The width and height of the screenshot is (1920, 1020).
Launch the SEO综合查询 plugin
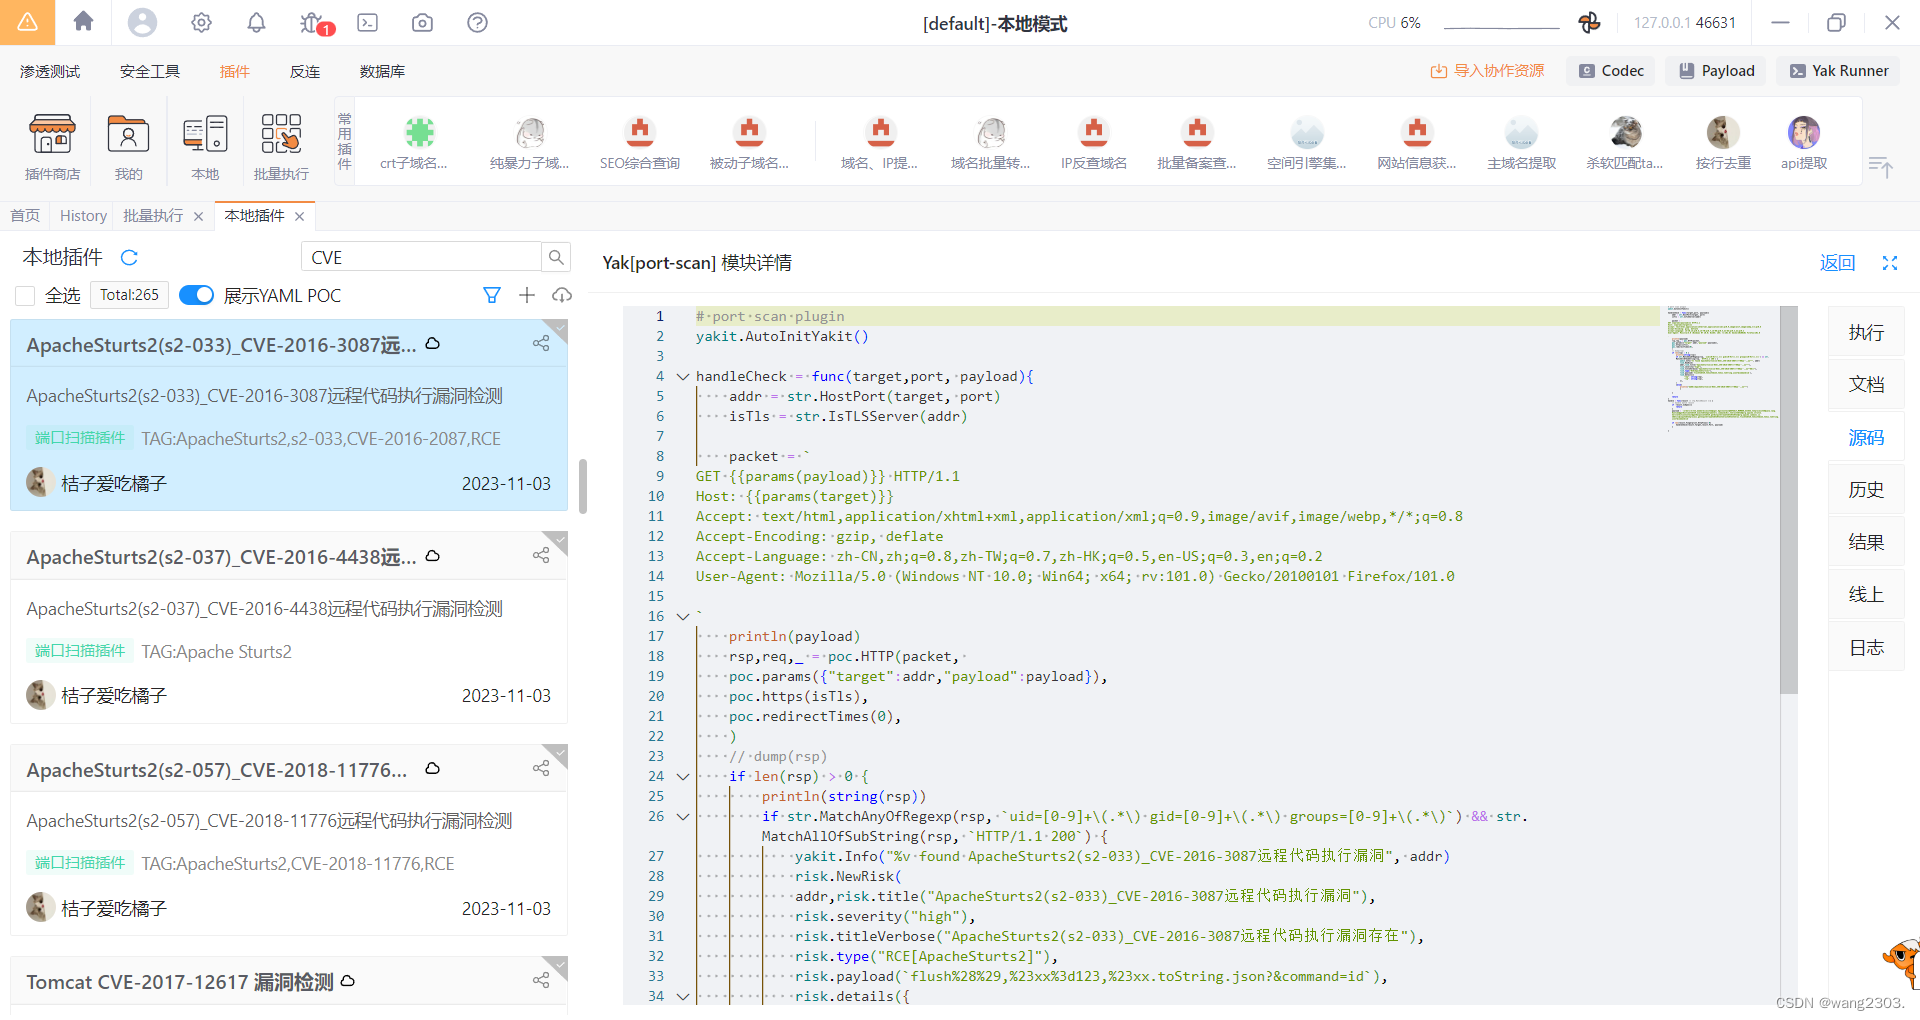[640, 143]
